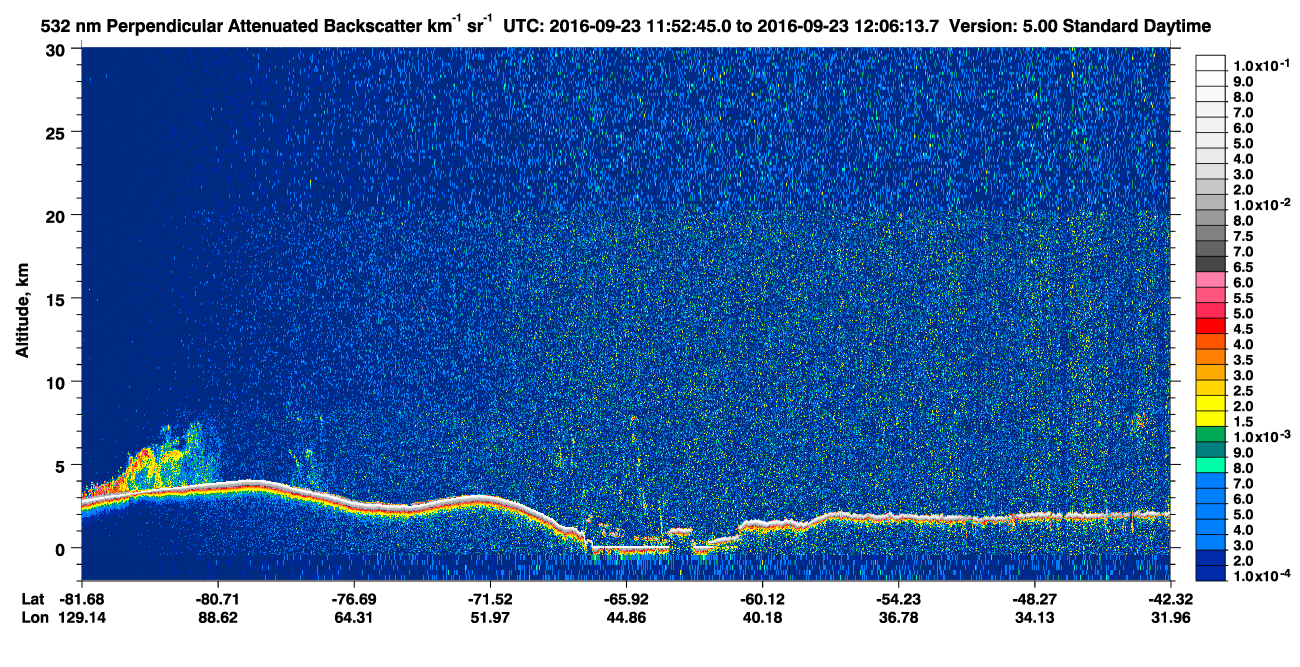Click the "Altitude, km" axis label
The image size is (1300, 667).
click(x=22, y=312)
